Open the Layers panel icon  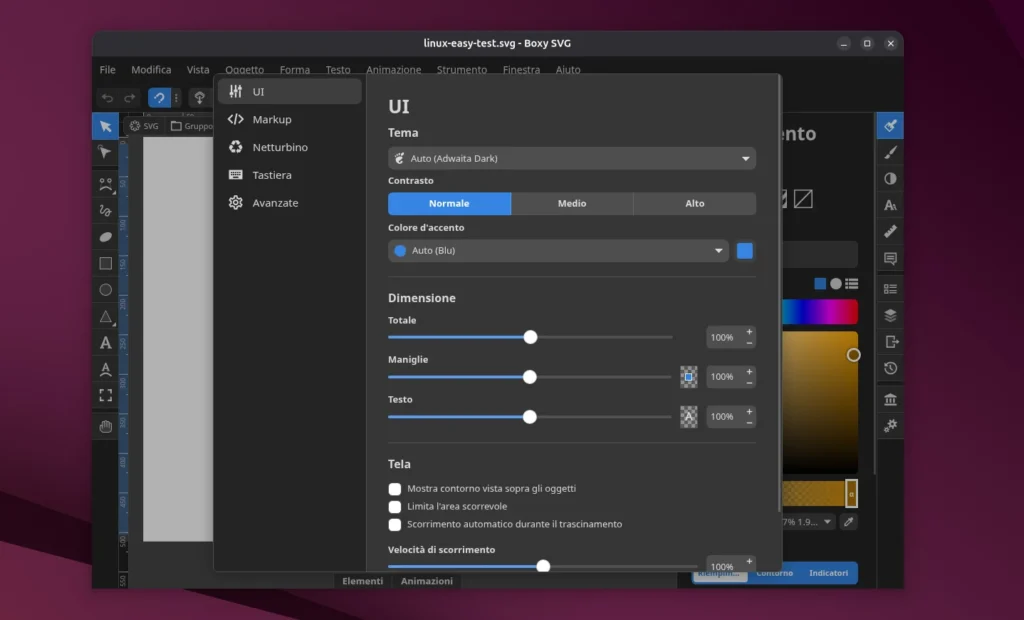890,315
